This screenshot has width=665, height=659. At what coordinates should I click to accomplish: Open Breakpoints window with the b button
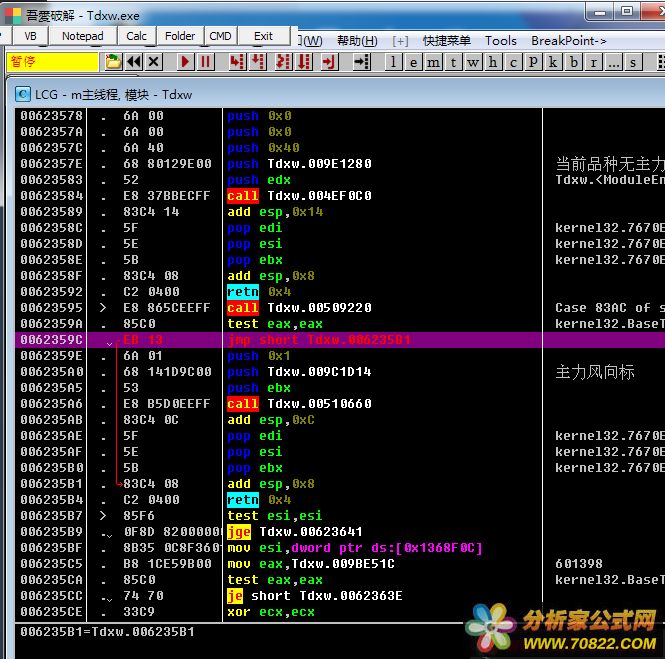[574, 62]
